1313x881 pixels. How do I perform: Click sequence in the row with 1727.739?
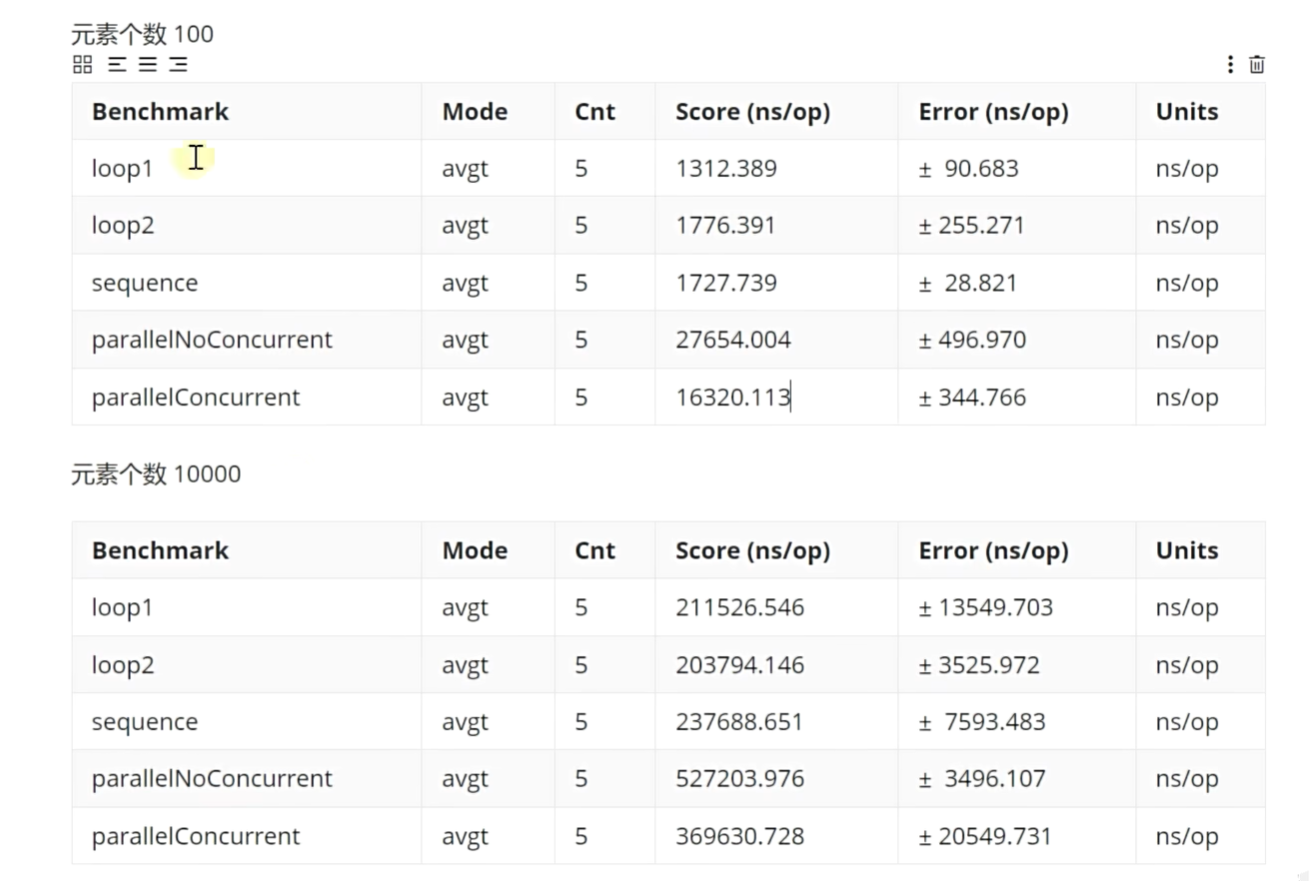[145, 283]
